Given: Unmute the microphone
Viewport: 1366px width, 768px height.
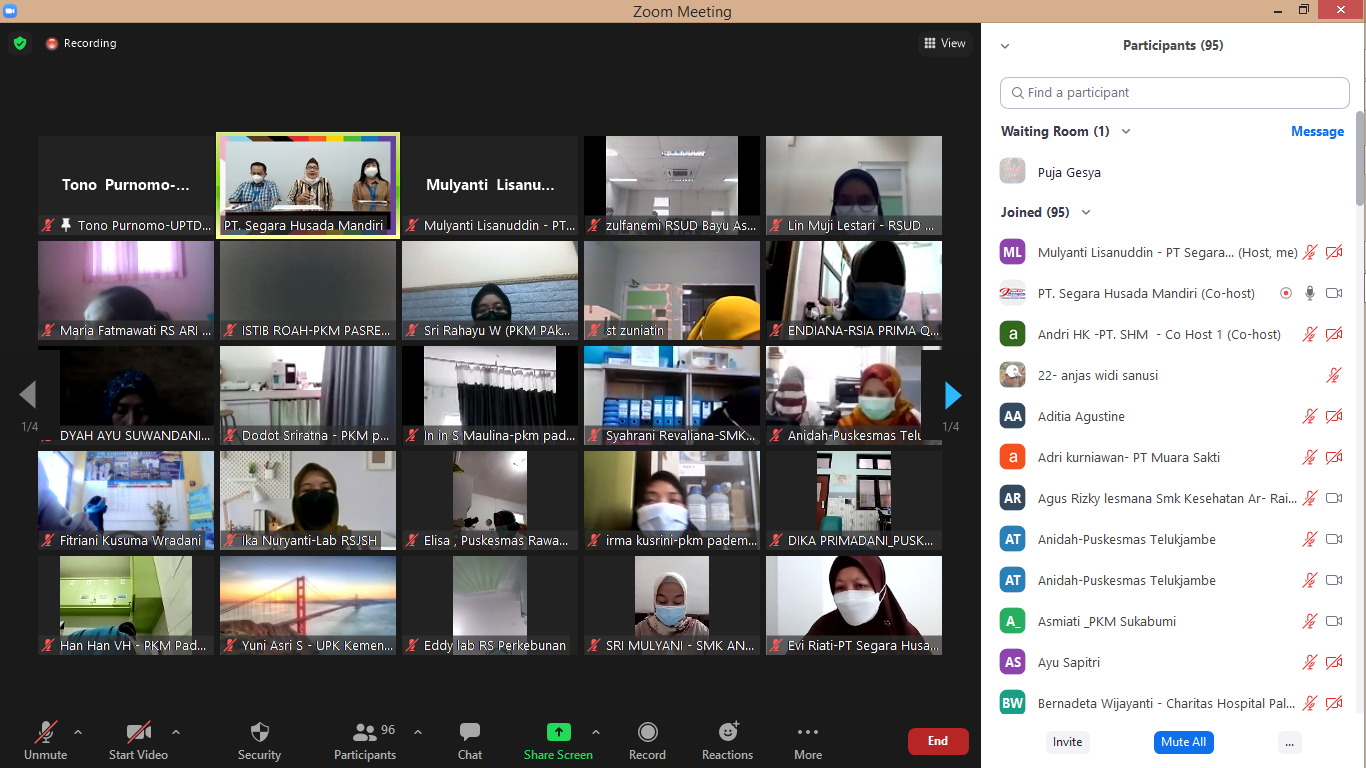Looking at the screenshot, I should click(x=45, y=740).
